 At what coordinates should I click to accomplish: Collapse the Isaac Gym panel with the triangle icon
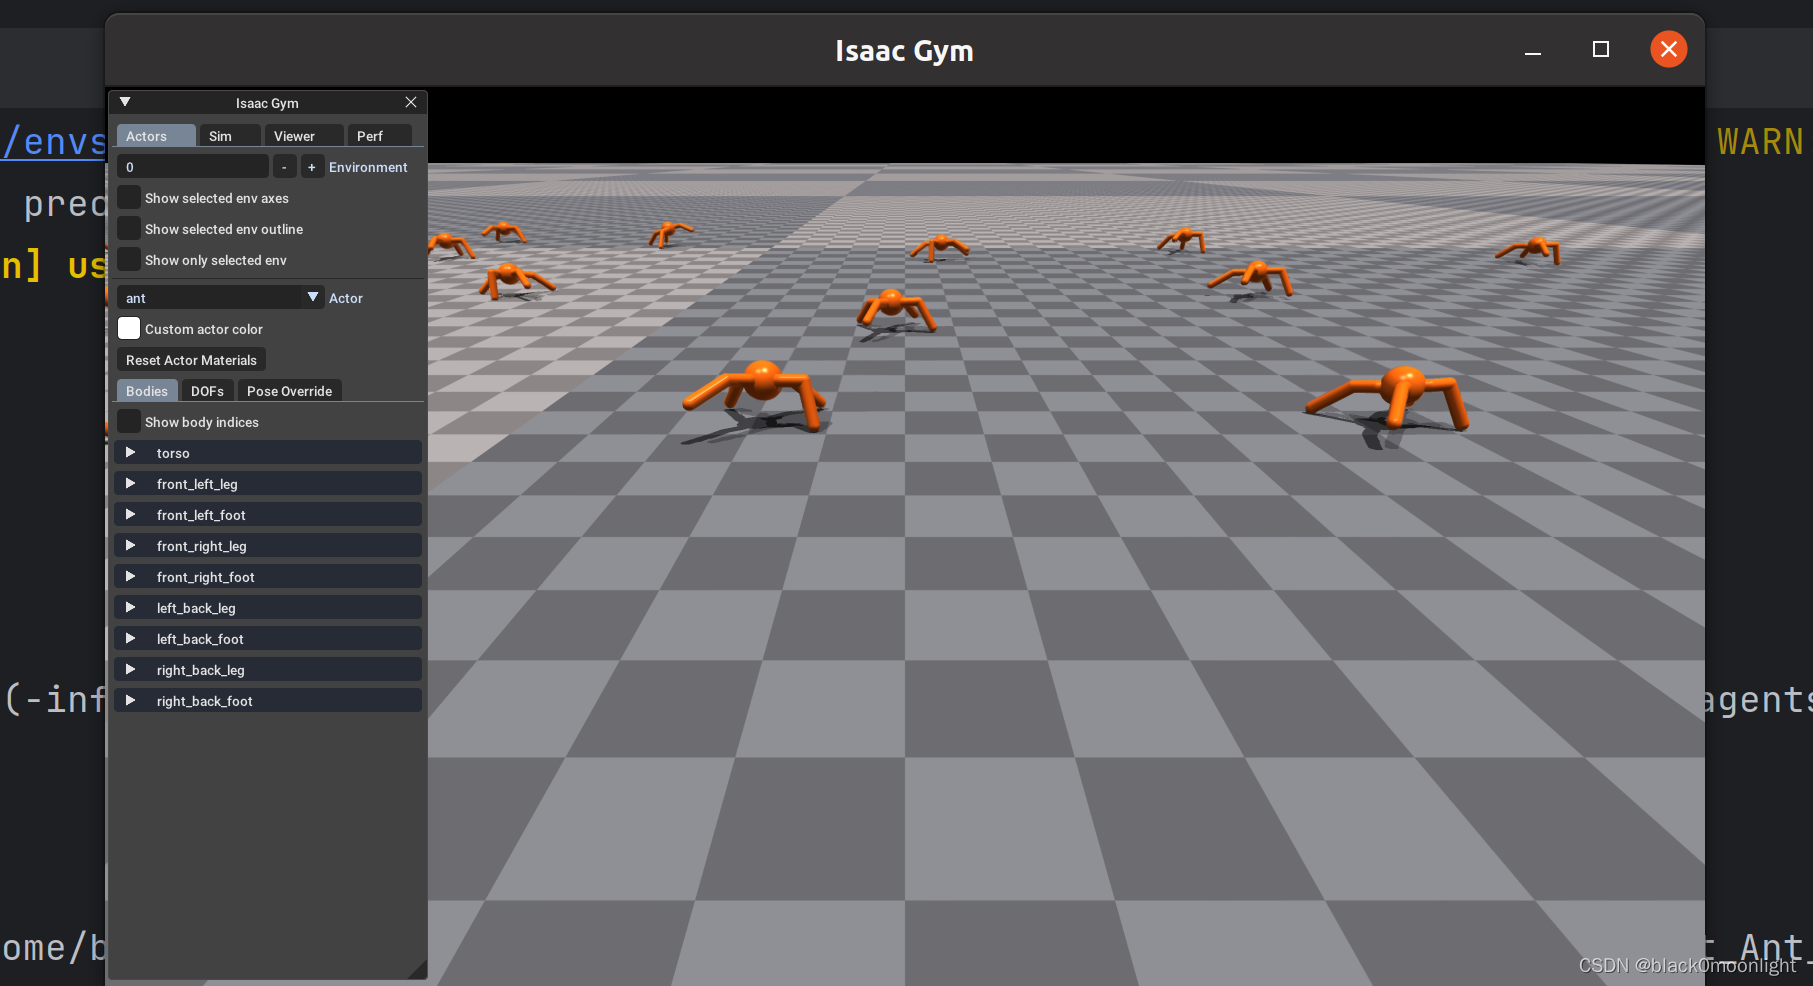coord(125,102)
